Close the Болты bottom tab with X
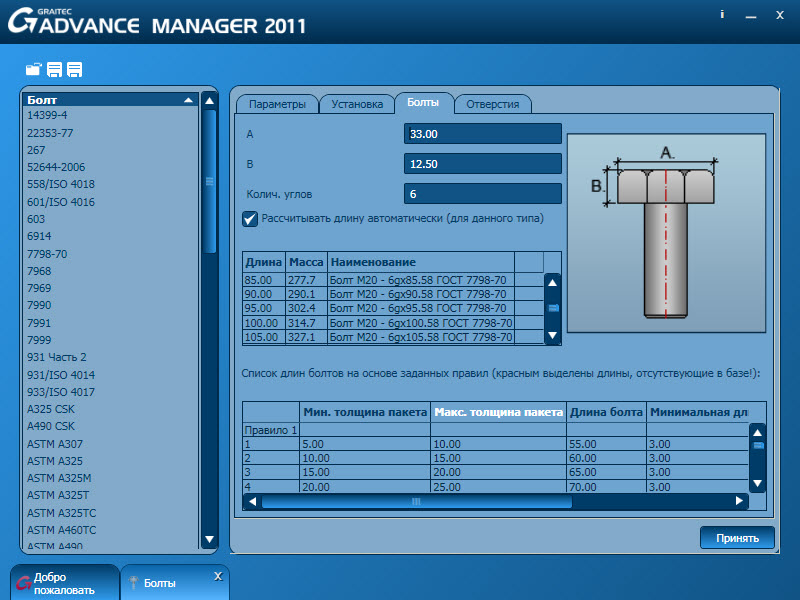 [218, 577]
